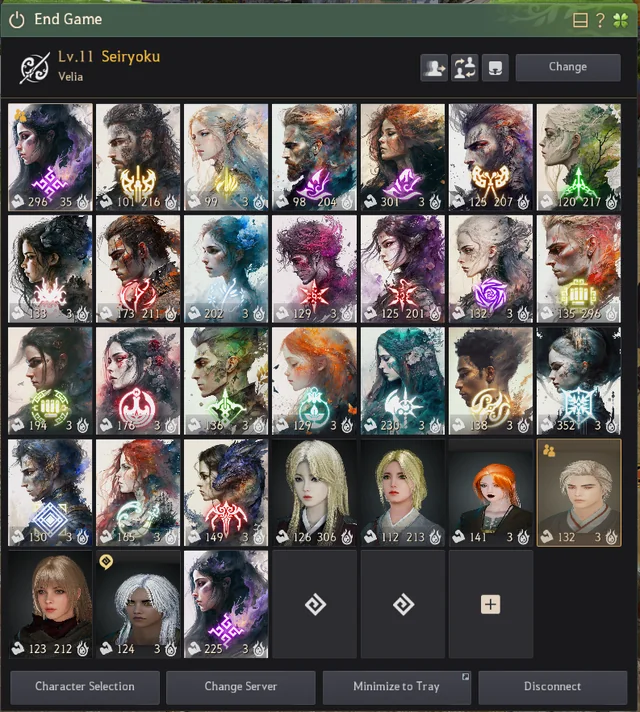Image resolution: width=640 pixels, height=712 pixels.
Task: Click the End Game power icon
Action: 17,20
